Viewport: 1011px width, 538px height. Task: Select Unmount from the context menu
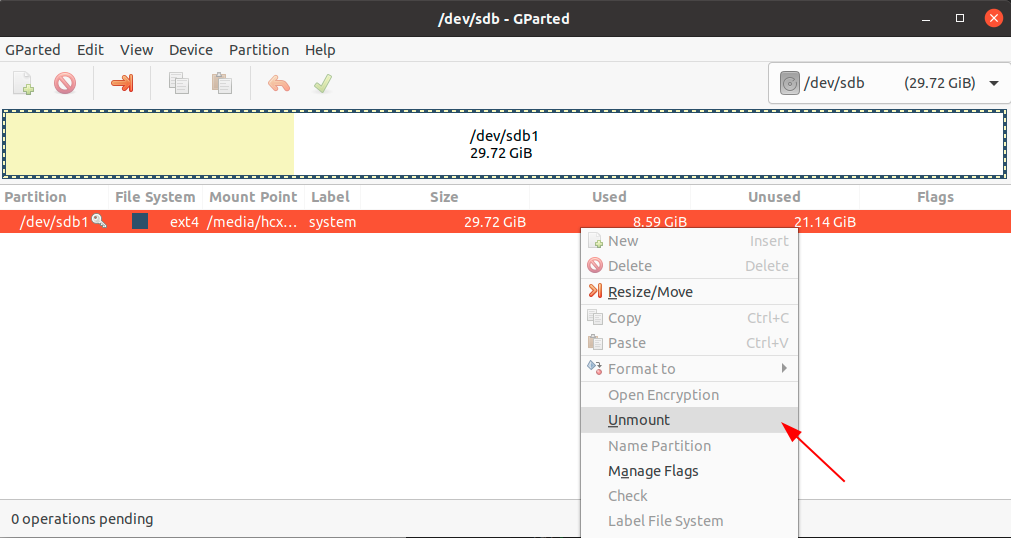point(639,420)
